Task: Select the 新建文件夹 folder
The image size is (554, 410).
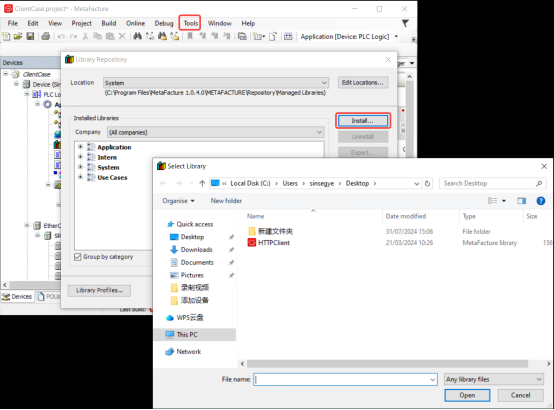Action: [275, 231]
